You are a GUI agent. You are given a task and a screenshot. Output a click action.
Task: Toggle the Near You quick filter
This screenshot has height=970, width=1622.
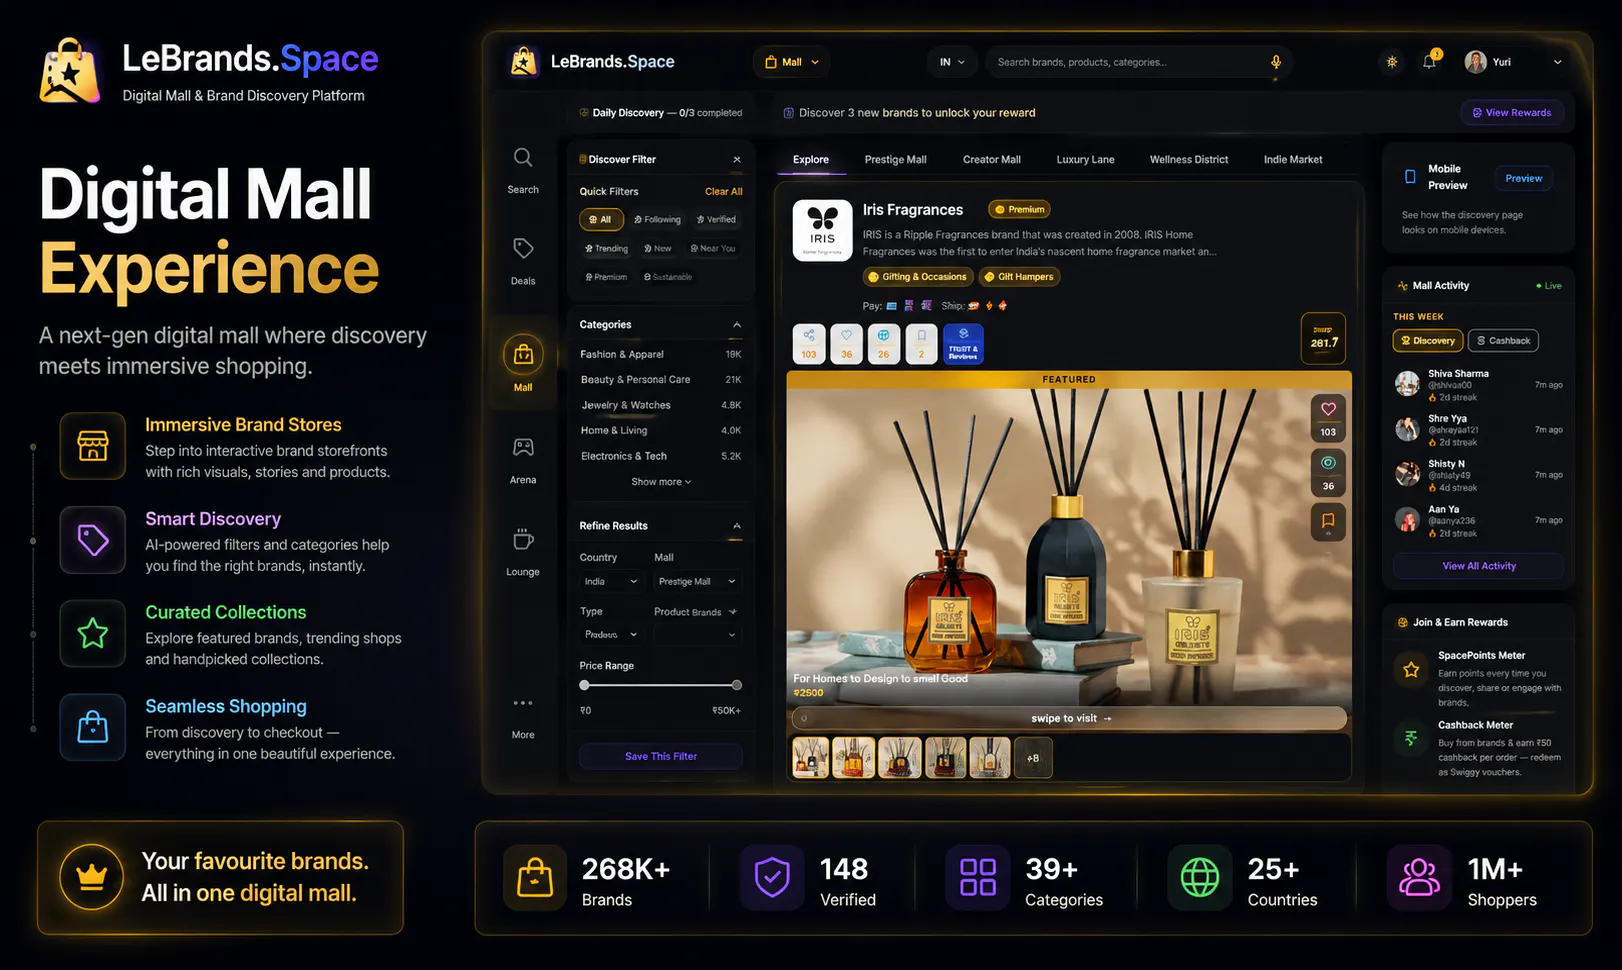coord(713,248)
